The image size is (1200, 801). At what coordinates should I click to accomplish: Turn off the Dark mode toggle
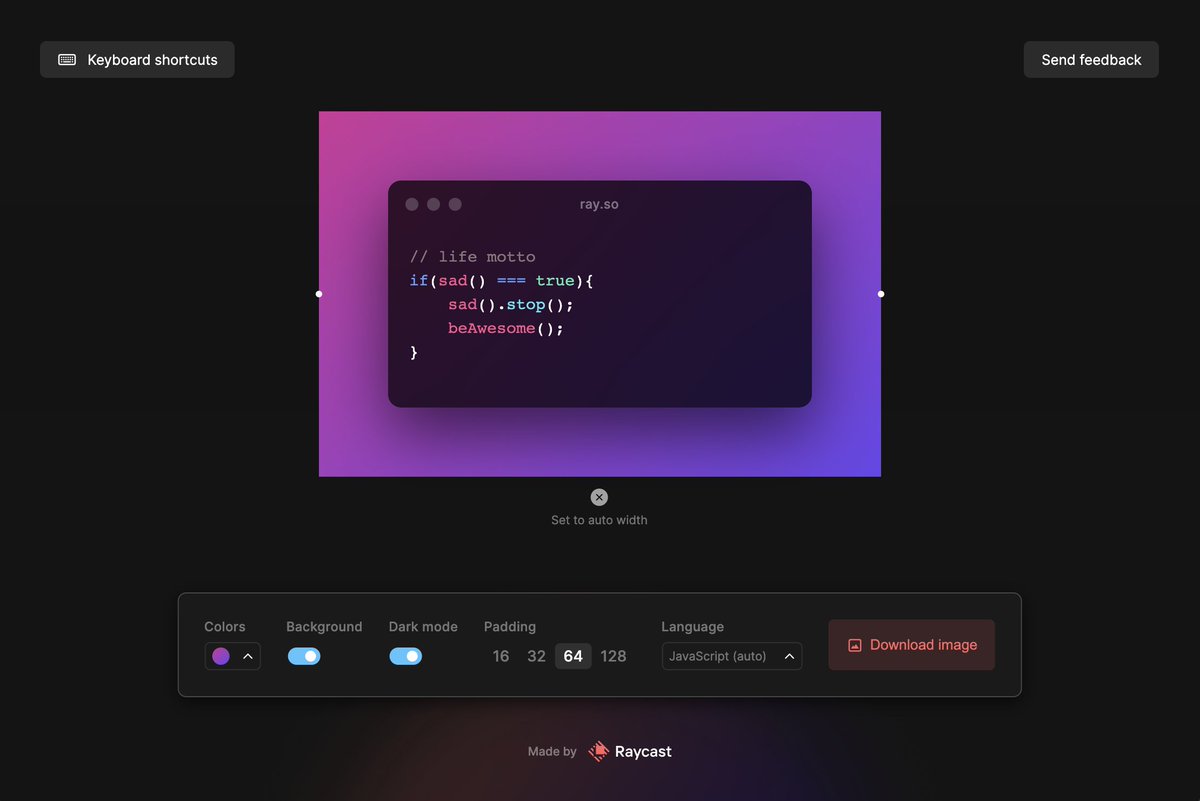tap(405, 656)
